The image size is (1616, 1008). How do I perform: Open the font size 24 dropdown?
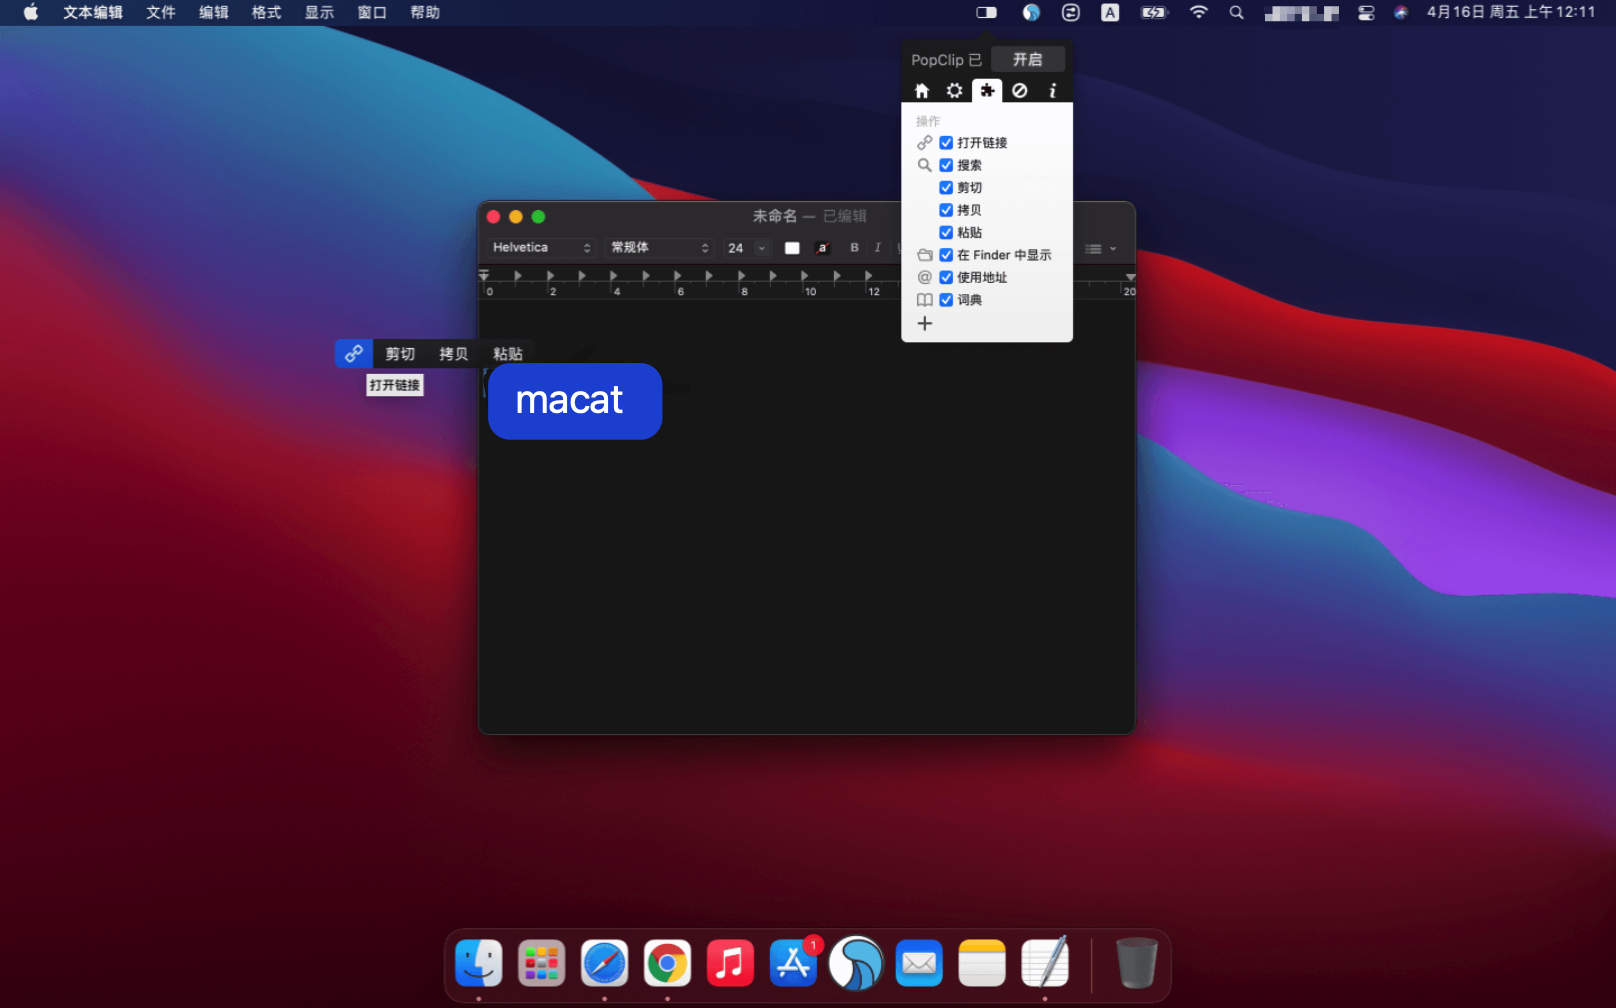click(x=761, y=248)
